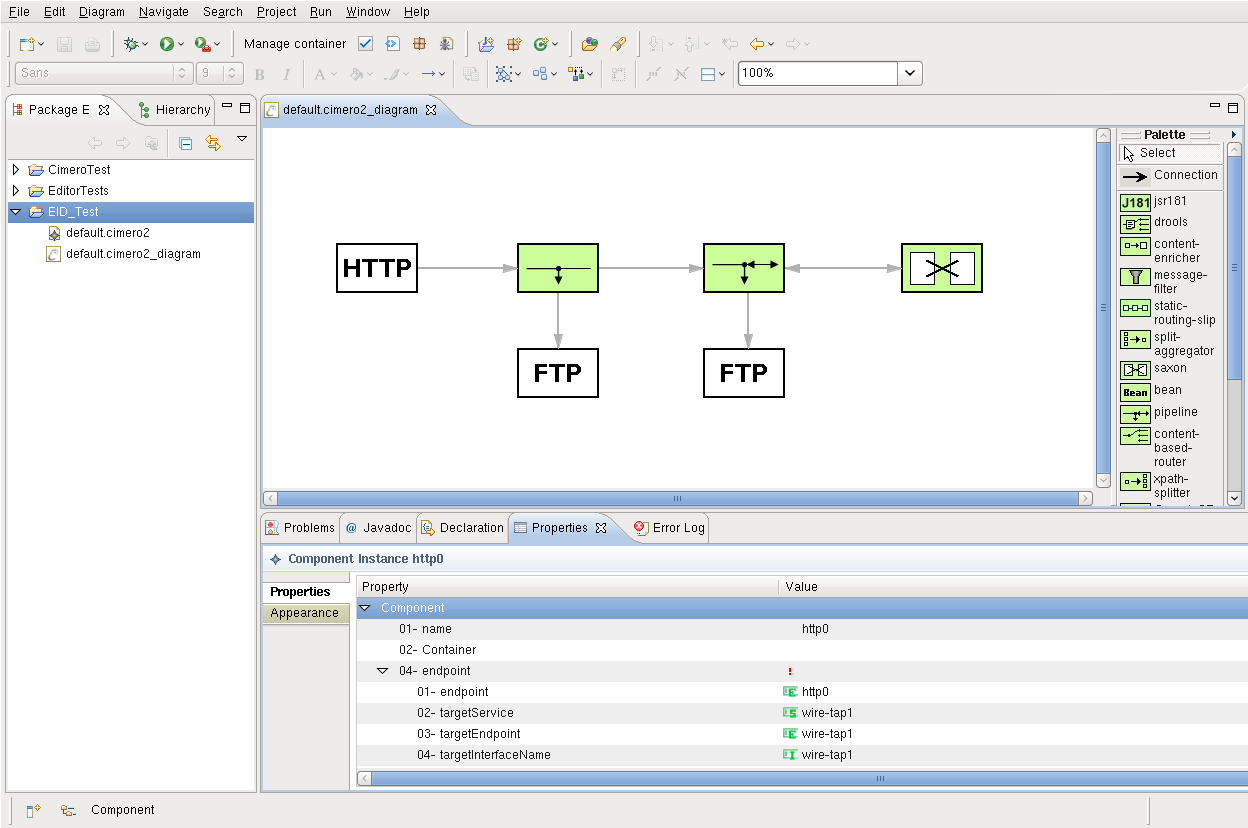Toggle Link with Editor in Package Explorer

click(213, 143)
